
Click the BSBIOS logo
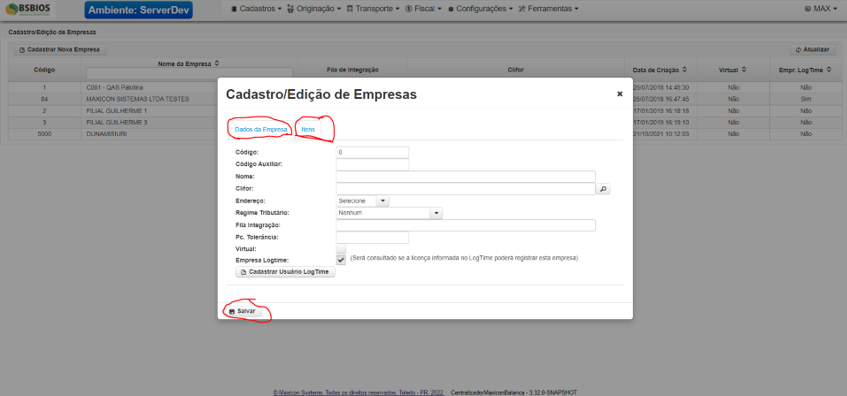[28, 9]
